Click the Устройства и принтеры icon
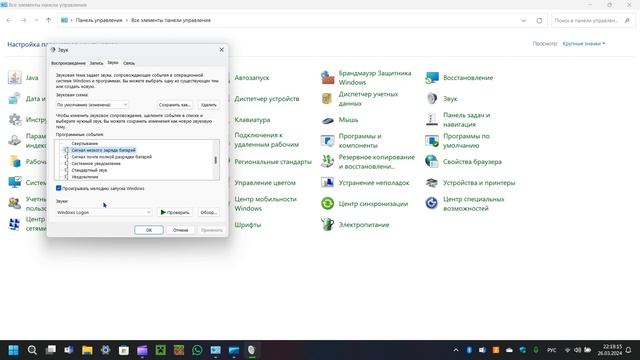 (x=432, y=182)
